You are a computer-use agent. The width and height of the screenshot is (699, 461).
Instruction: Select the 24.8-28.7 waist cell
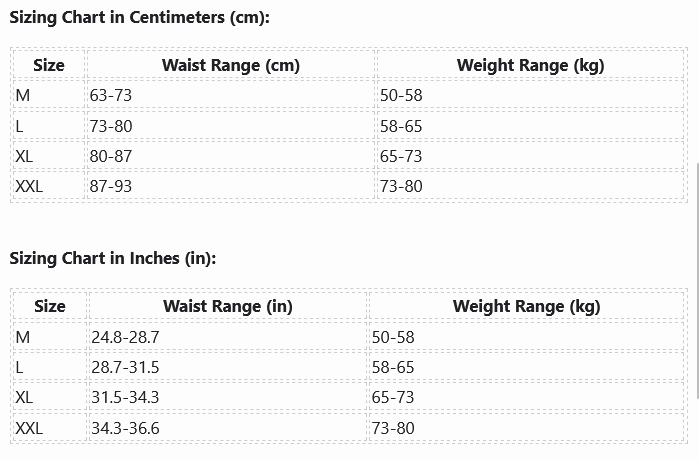point(125,337)
